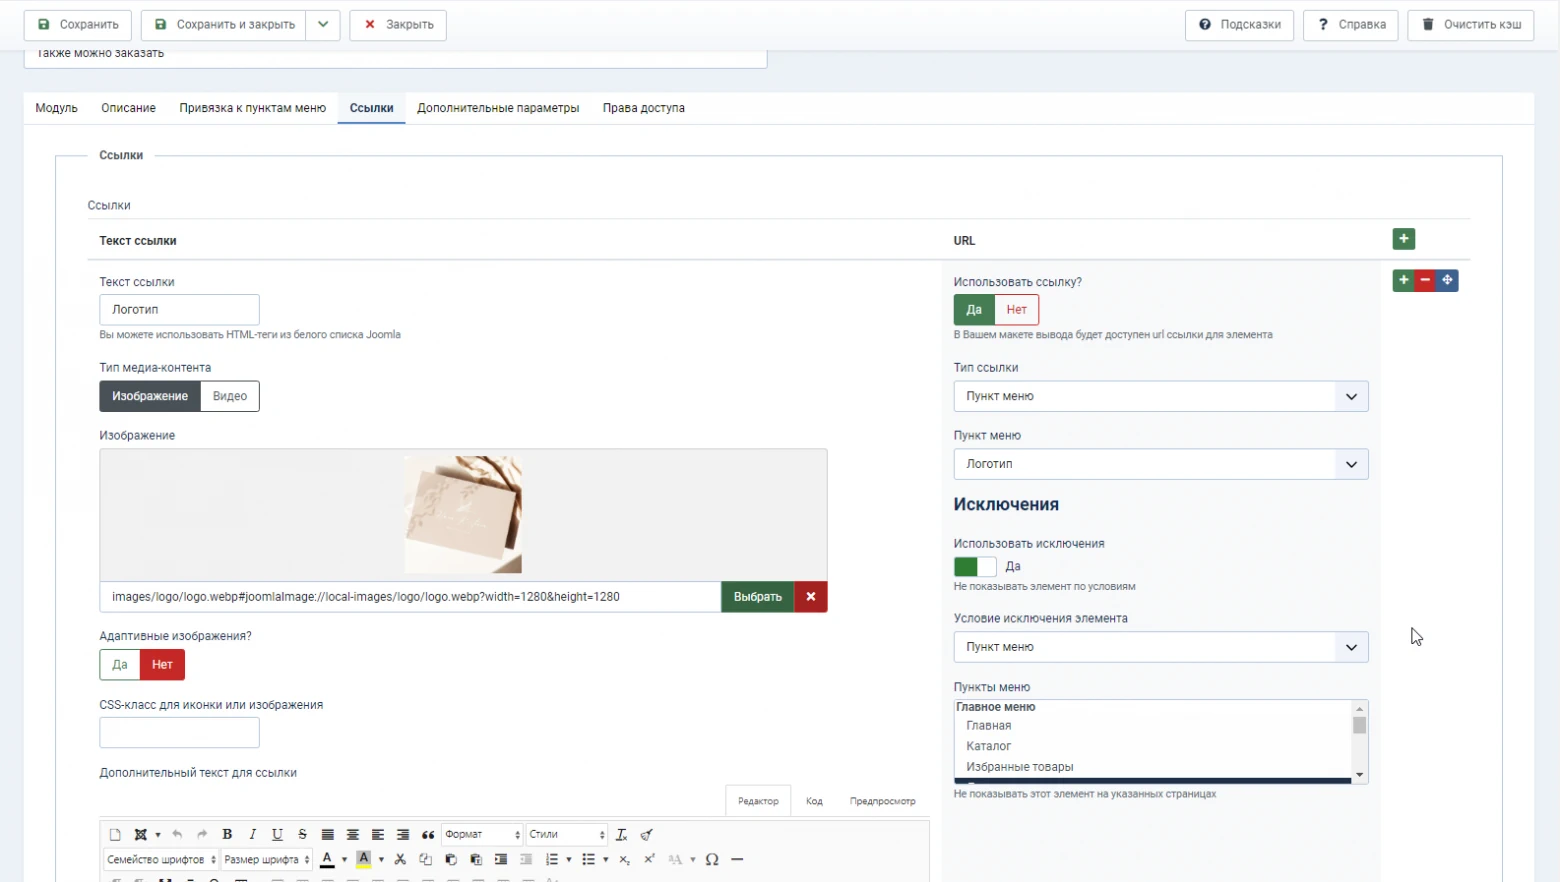Pick text color with the A swatch

pos(327,859)
